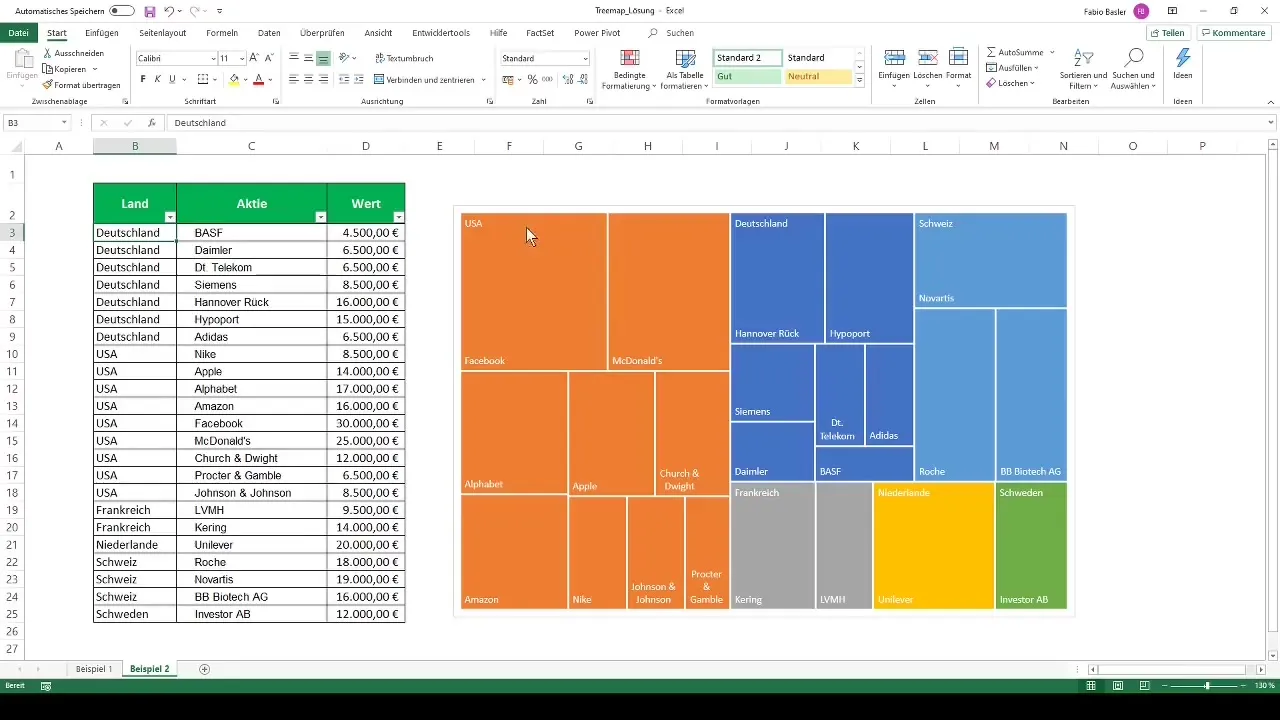Click the insert function fx icon
This screenshot has height=720, width=1280.
click(152, 123)
